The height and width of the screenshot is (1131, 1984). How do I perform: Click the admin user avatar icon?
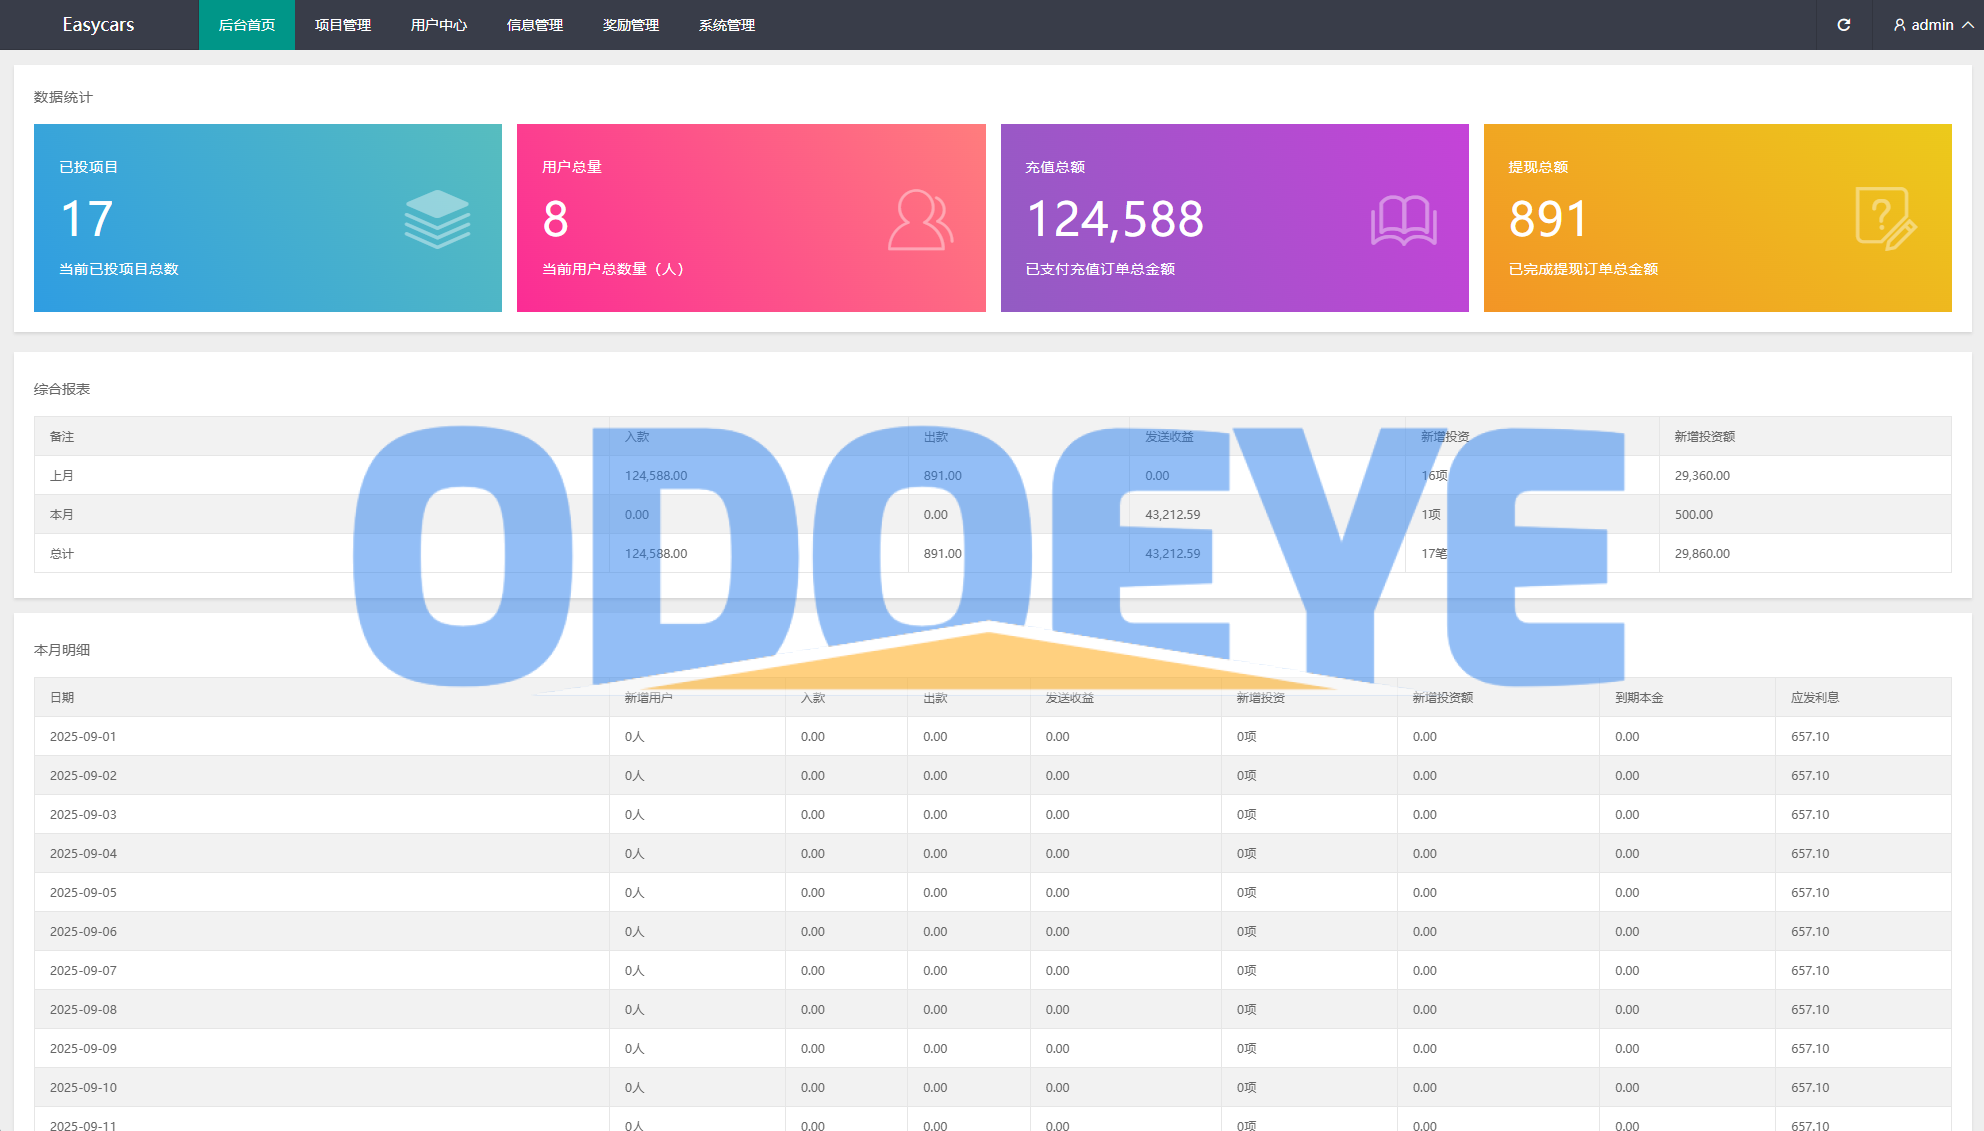pyautogui.click(x=1899, y=25)
